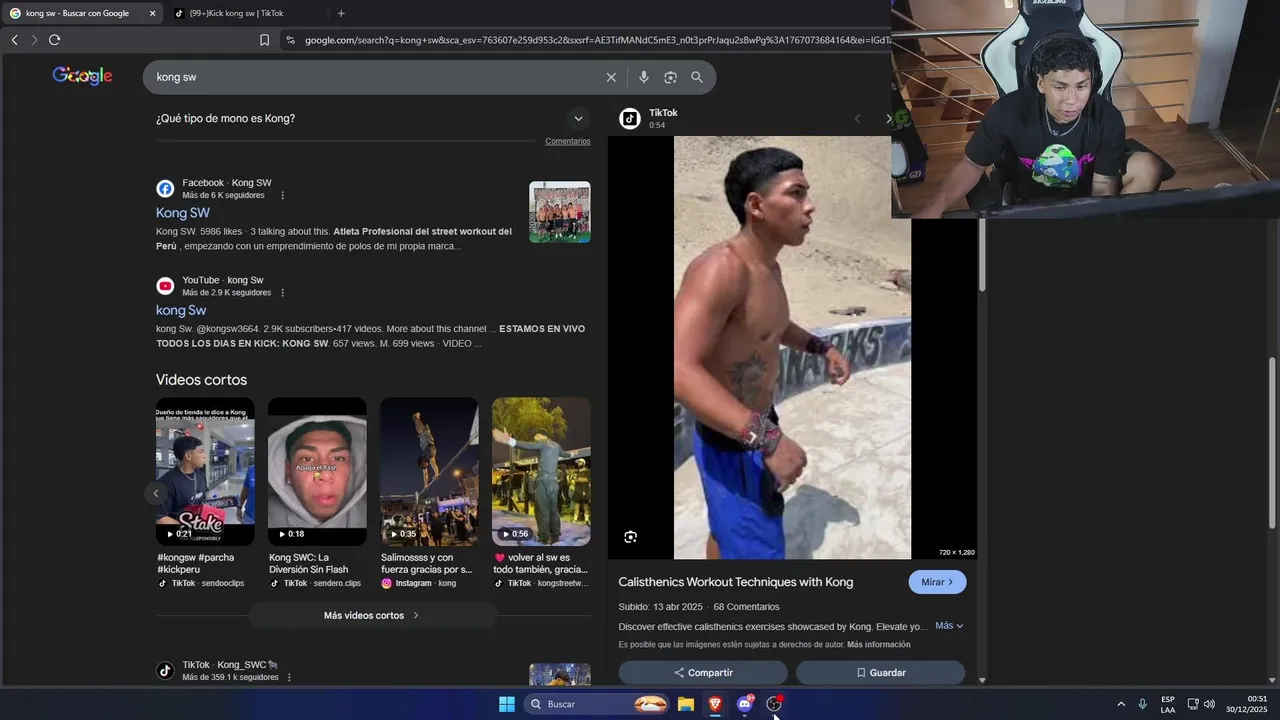Play the #kongsw #parcha #kickperu short video
The image size is (1280, 720).
[x=205, y=472]
